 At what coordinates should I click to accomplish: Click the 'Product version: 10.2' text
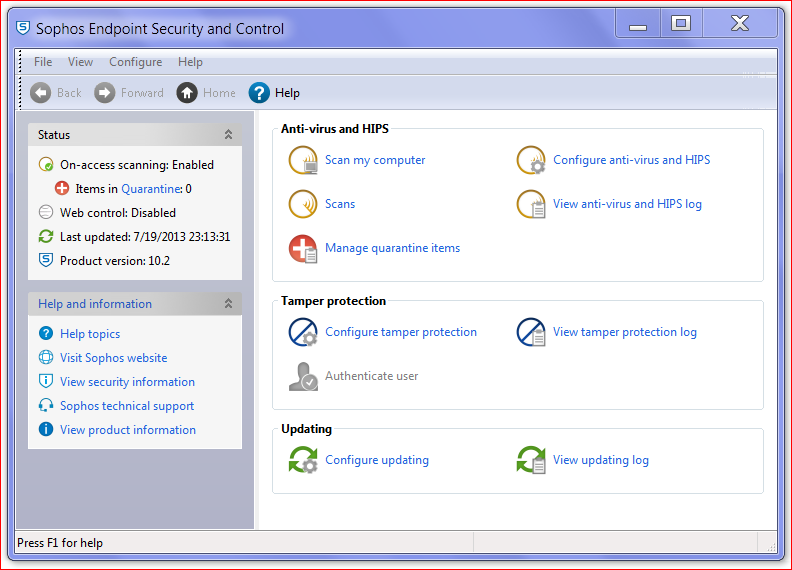coord(115,261)
